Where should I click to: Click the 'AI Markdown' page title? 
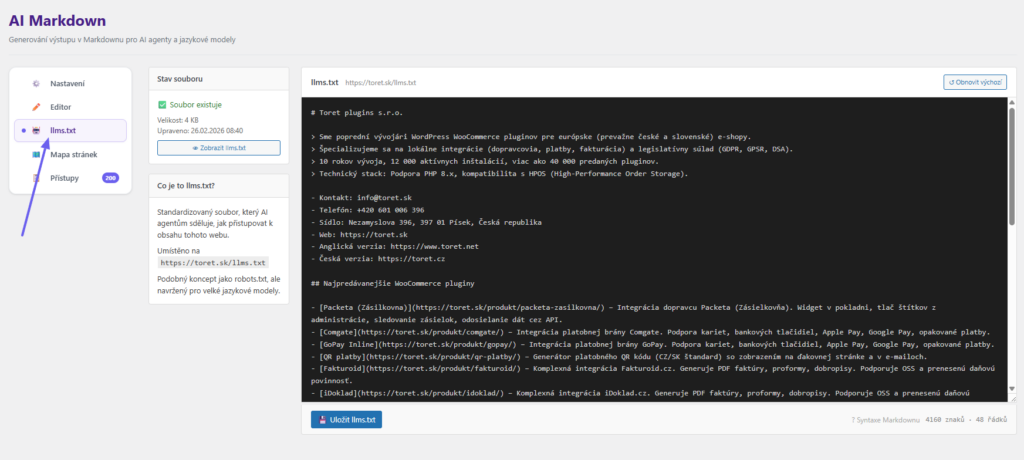pyautogui.click(x=57, y=22)
